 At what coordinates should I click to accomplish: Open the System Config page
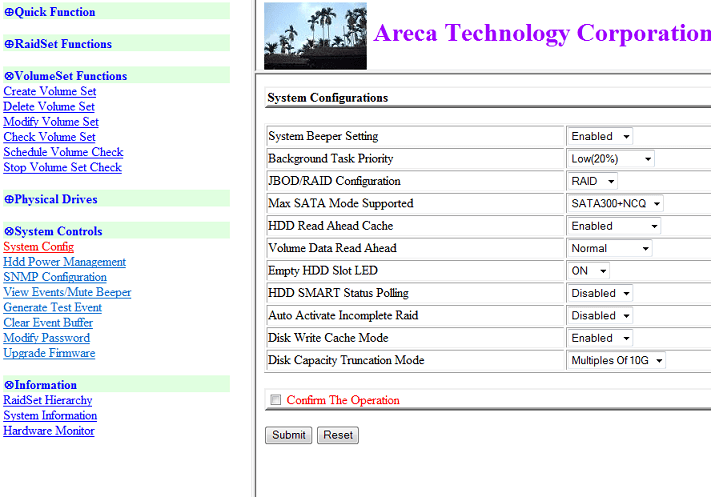point(39,247)
